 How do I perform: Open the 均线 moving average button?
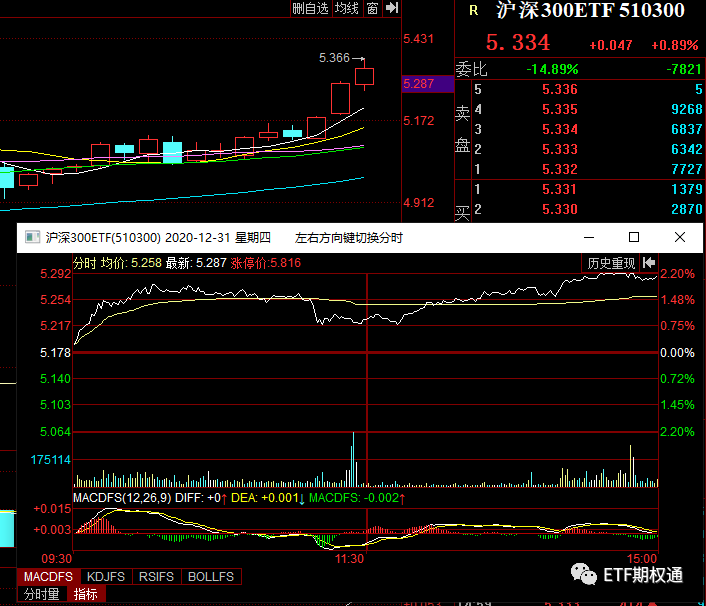347,8
